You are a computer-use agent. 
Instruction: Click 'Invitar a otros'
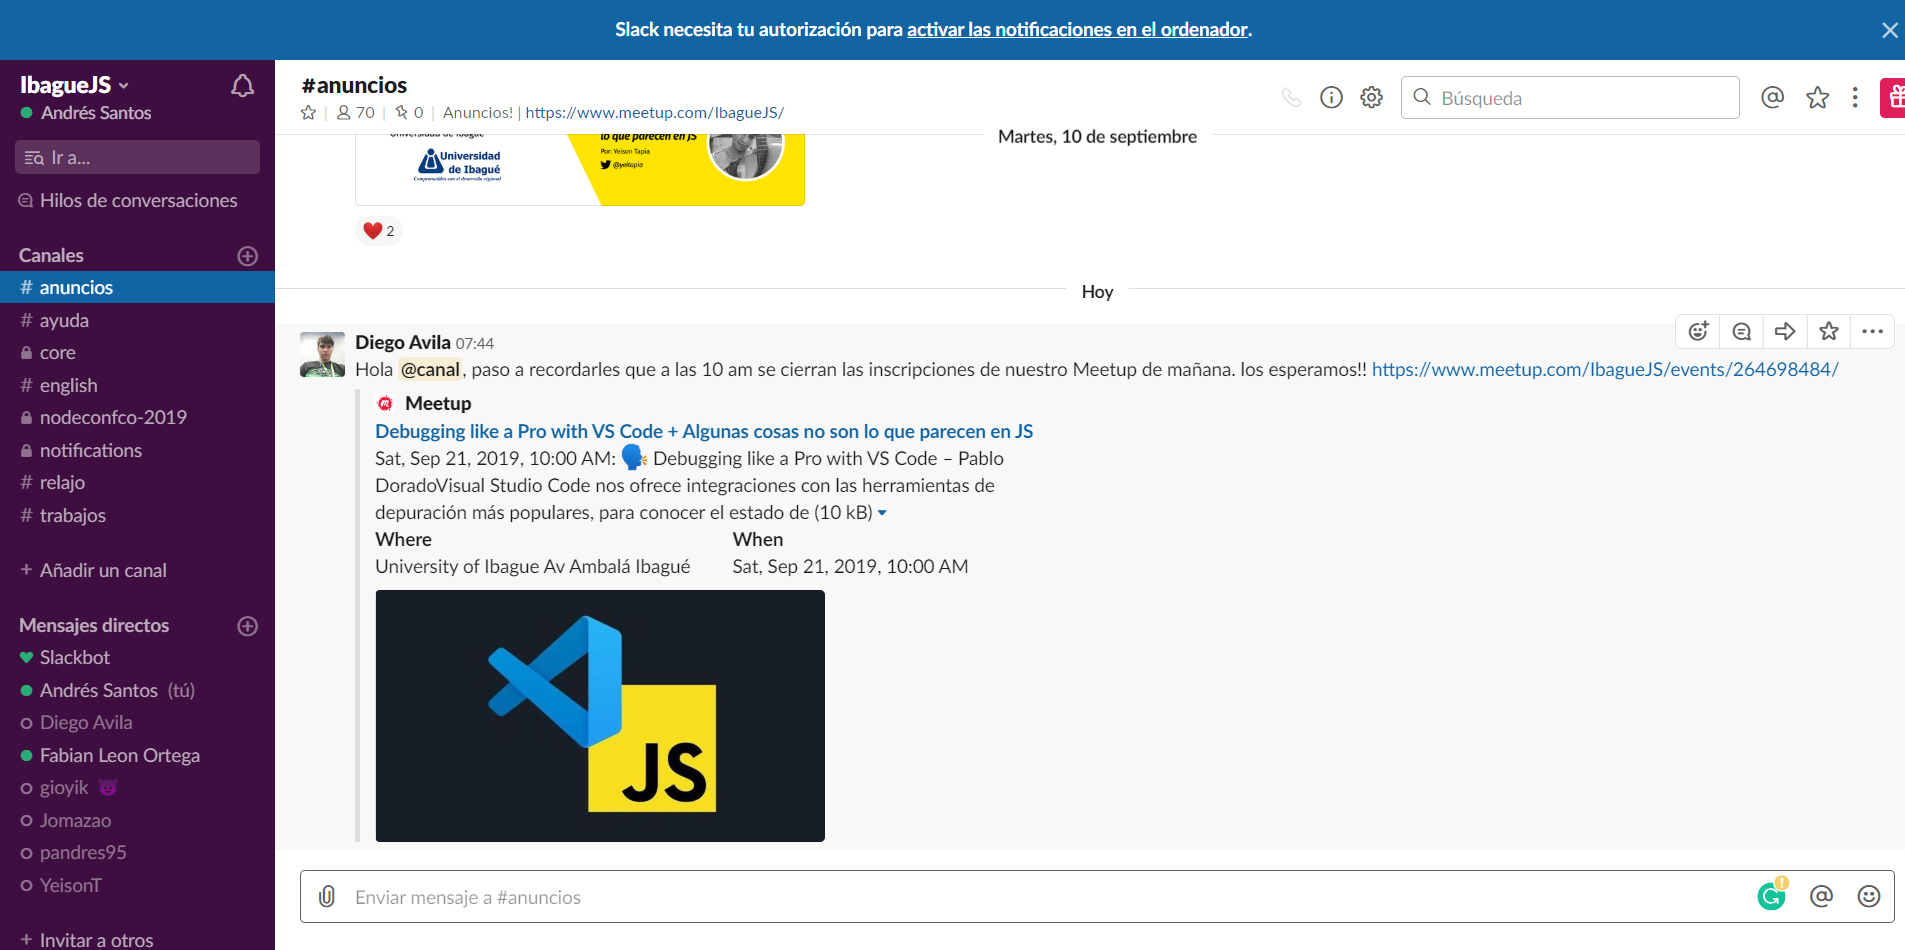pyautogui.click(x=87, y=940)
